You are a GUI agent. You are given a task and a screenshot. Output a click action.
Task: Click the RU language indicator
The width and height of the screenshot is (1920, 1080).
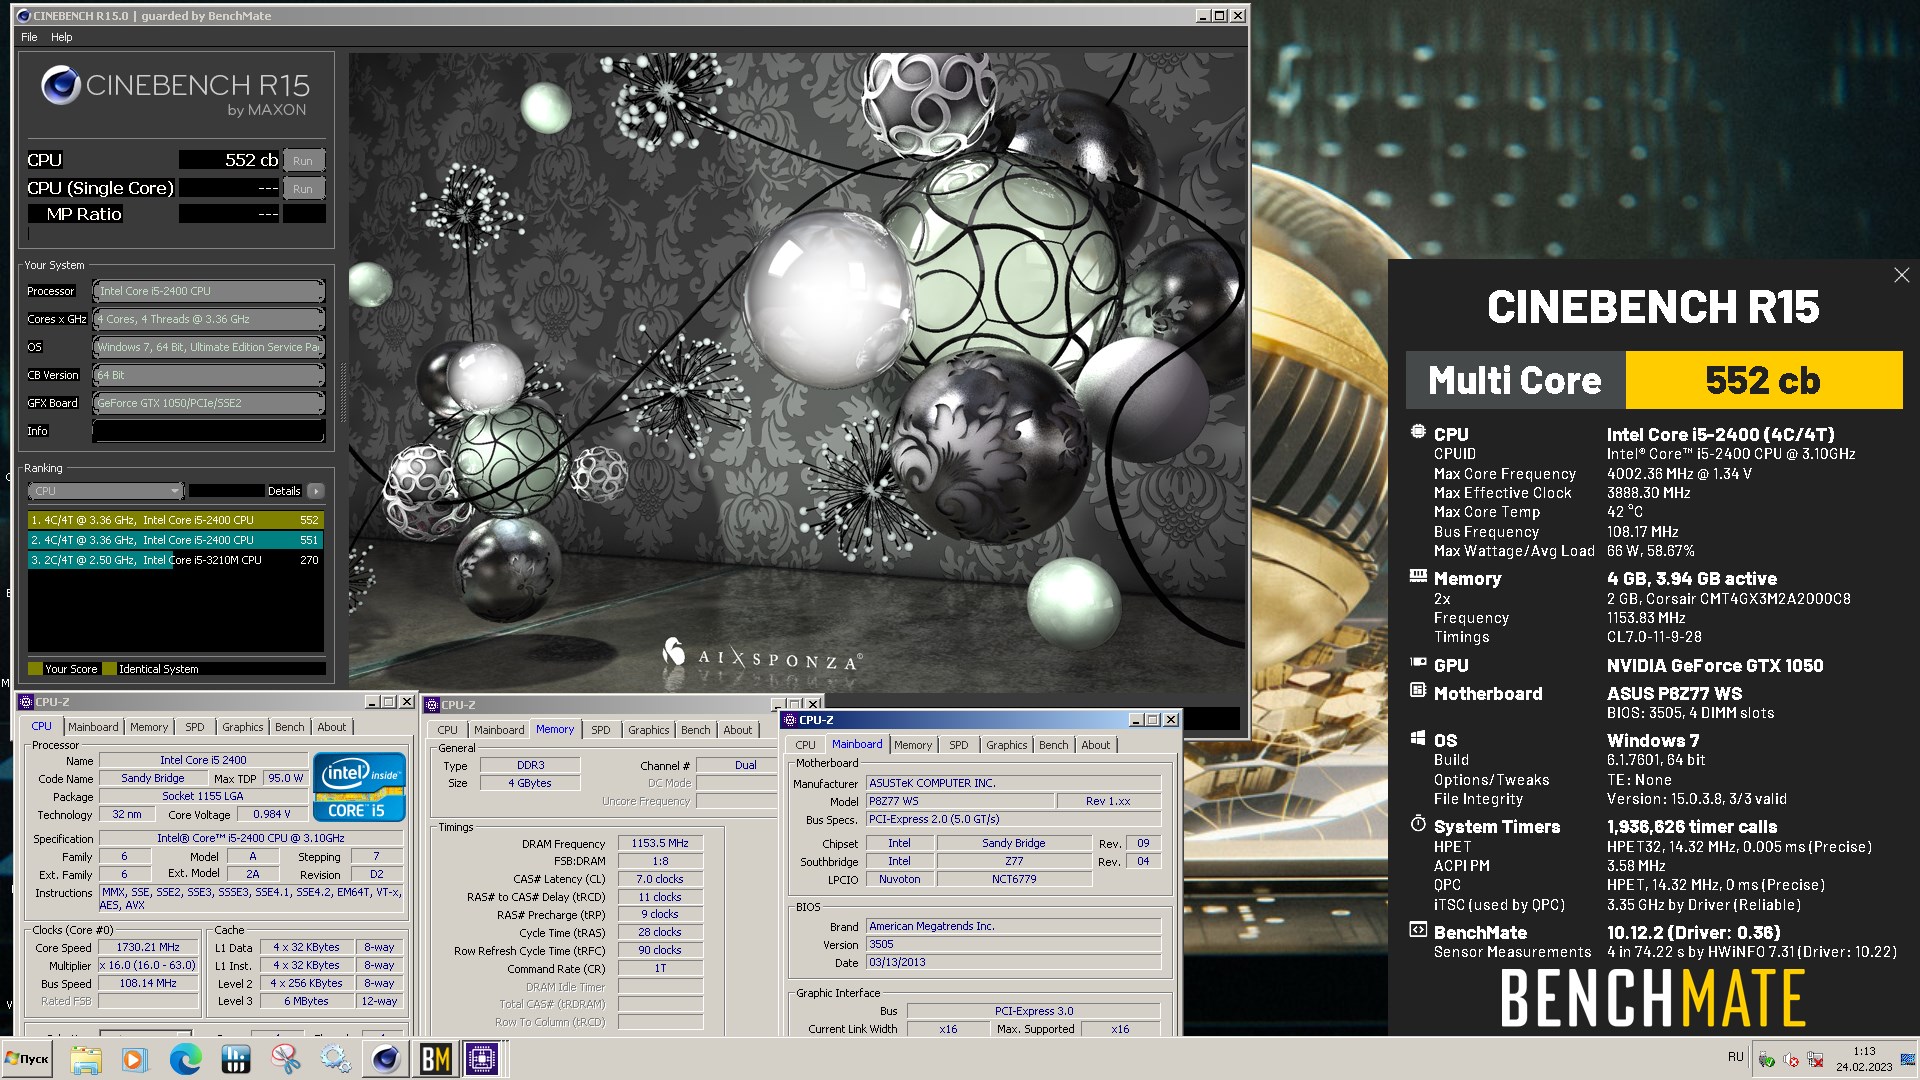(x=1735, y=1057)
